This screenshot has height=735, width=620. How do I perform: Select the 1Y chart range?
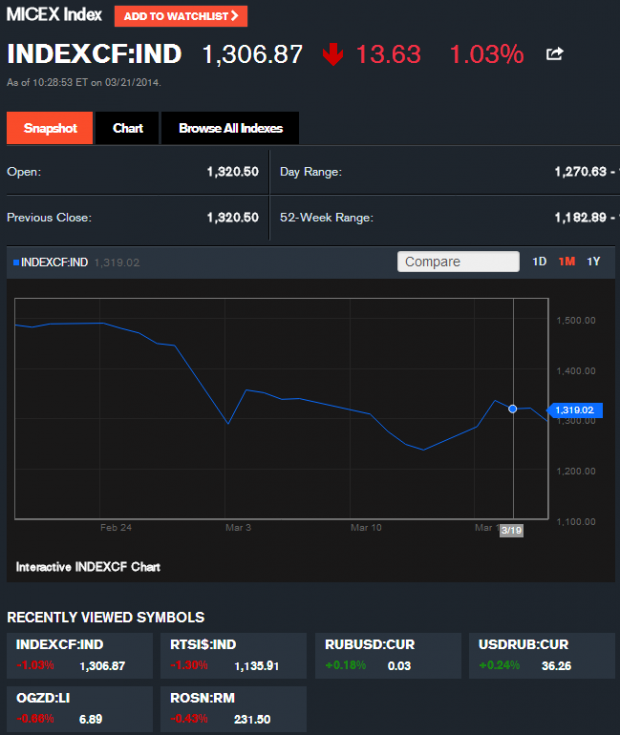(x=594, y=262)
